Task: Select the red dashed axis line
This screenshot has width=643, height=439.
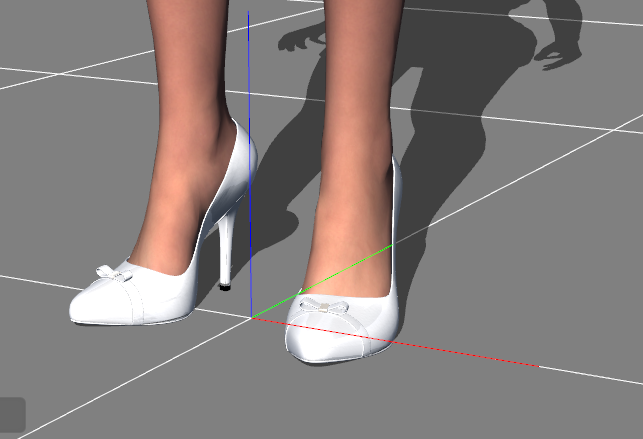Action: click(x=460, y=352)
